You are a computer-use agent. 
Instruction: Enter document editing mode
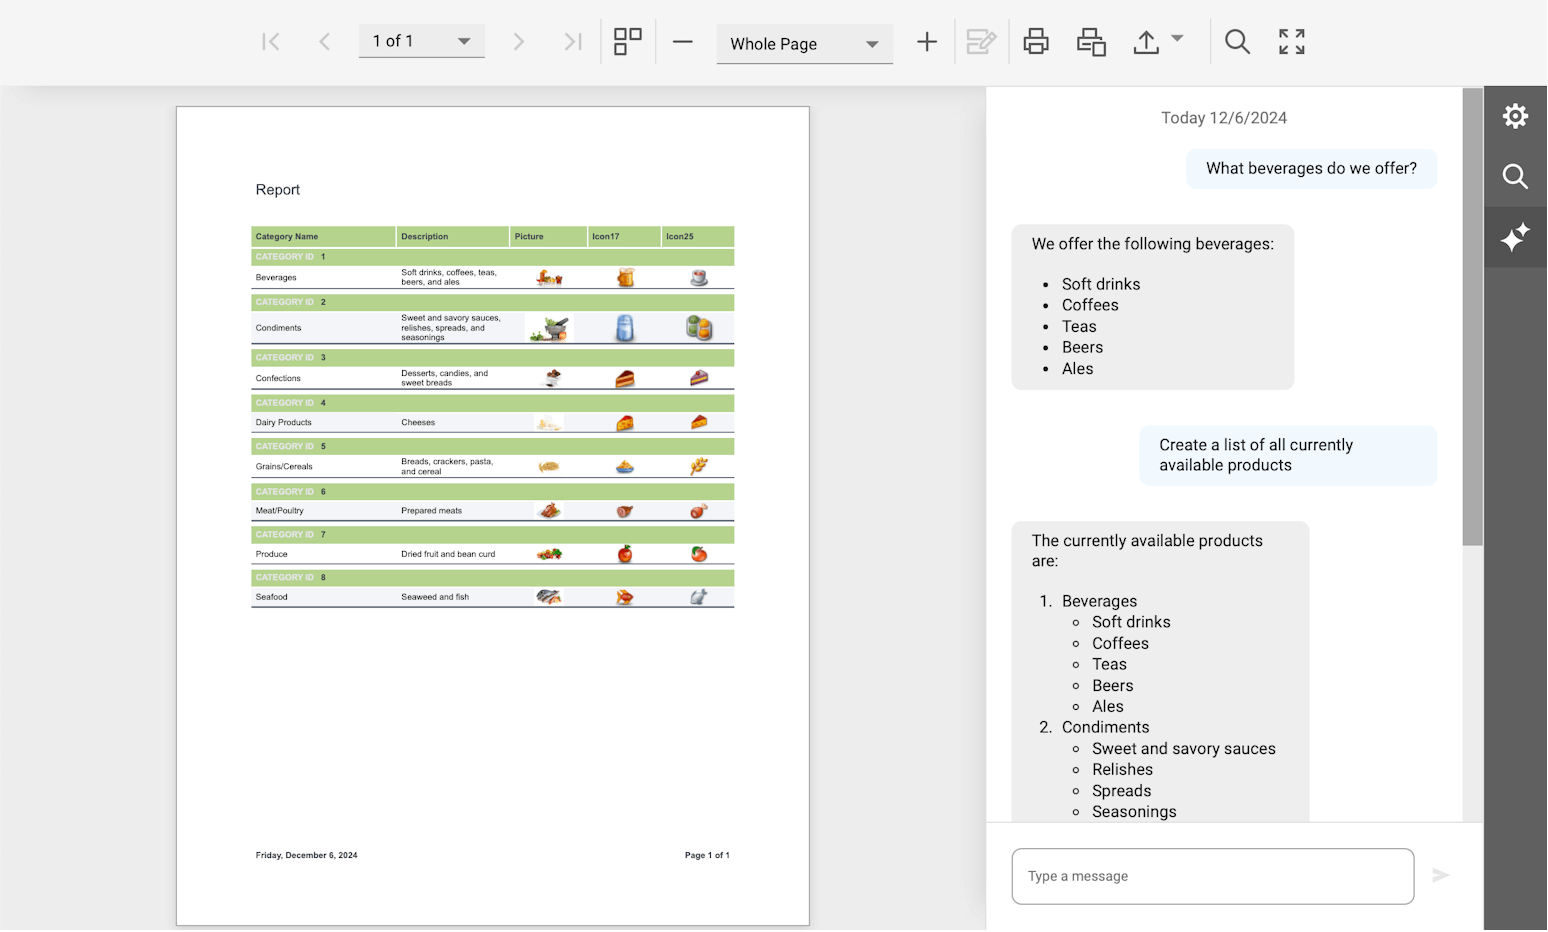coord(981,41)
